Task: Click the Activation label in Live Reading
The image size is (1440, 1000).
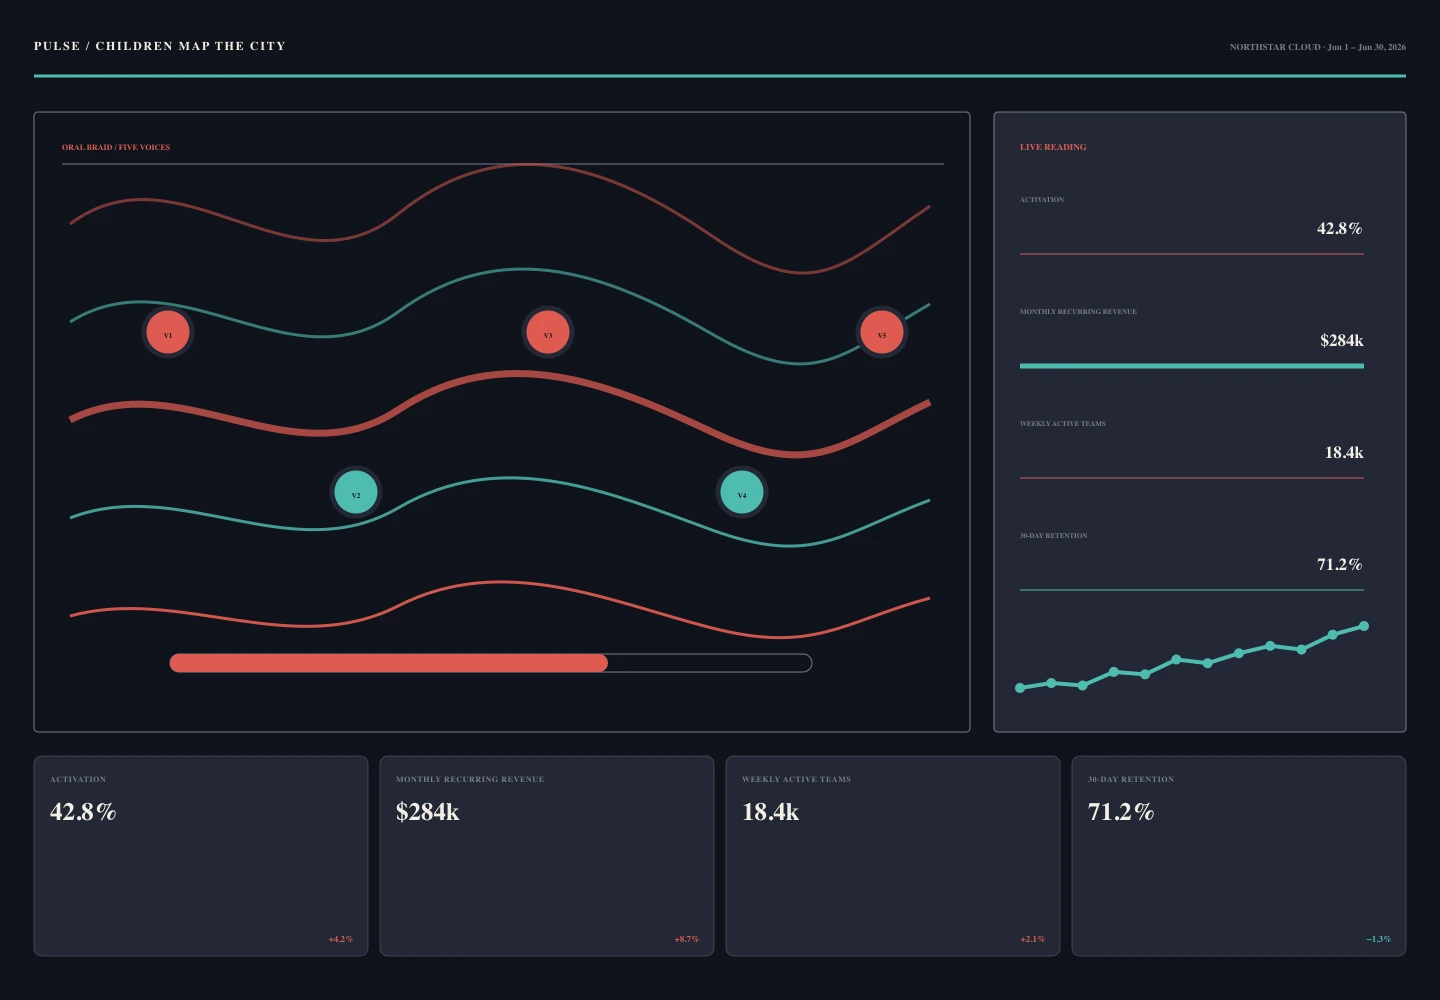Action: [x=1042, y=200]
